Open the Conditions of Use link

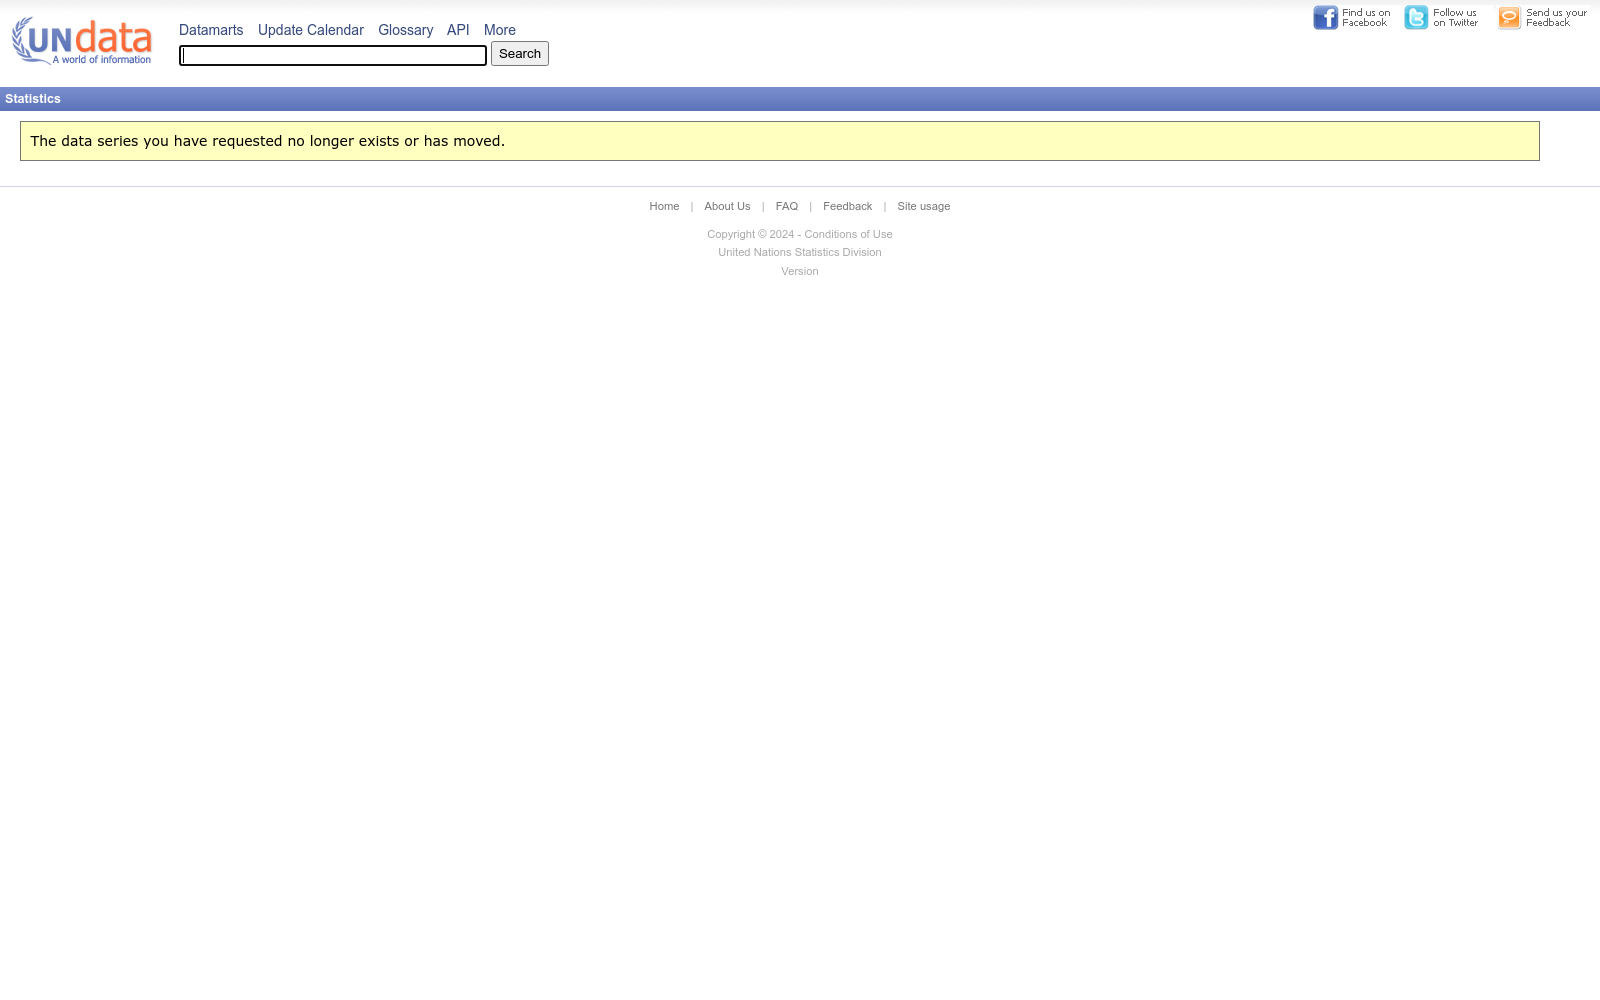click(x=848, y=234)
